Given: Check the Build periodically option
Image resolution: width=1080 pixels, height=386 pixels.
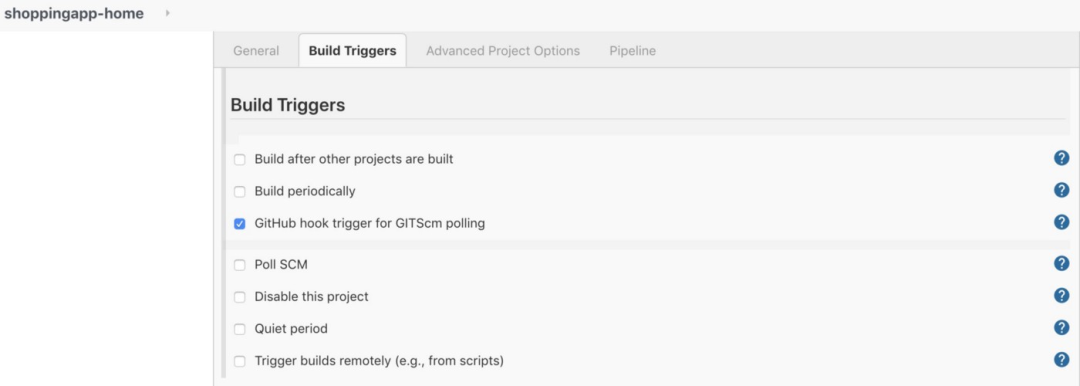Looking at the screenshot, I should pos(240,192).
